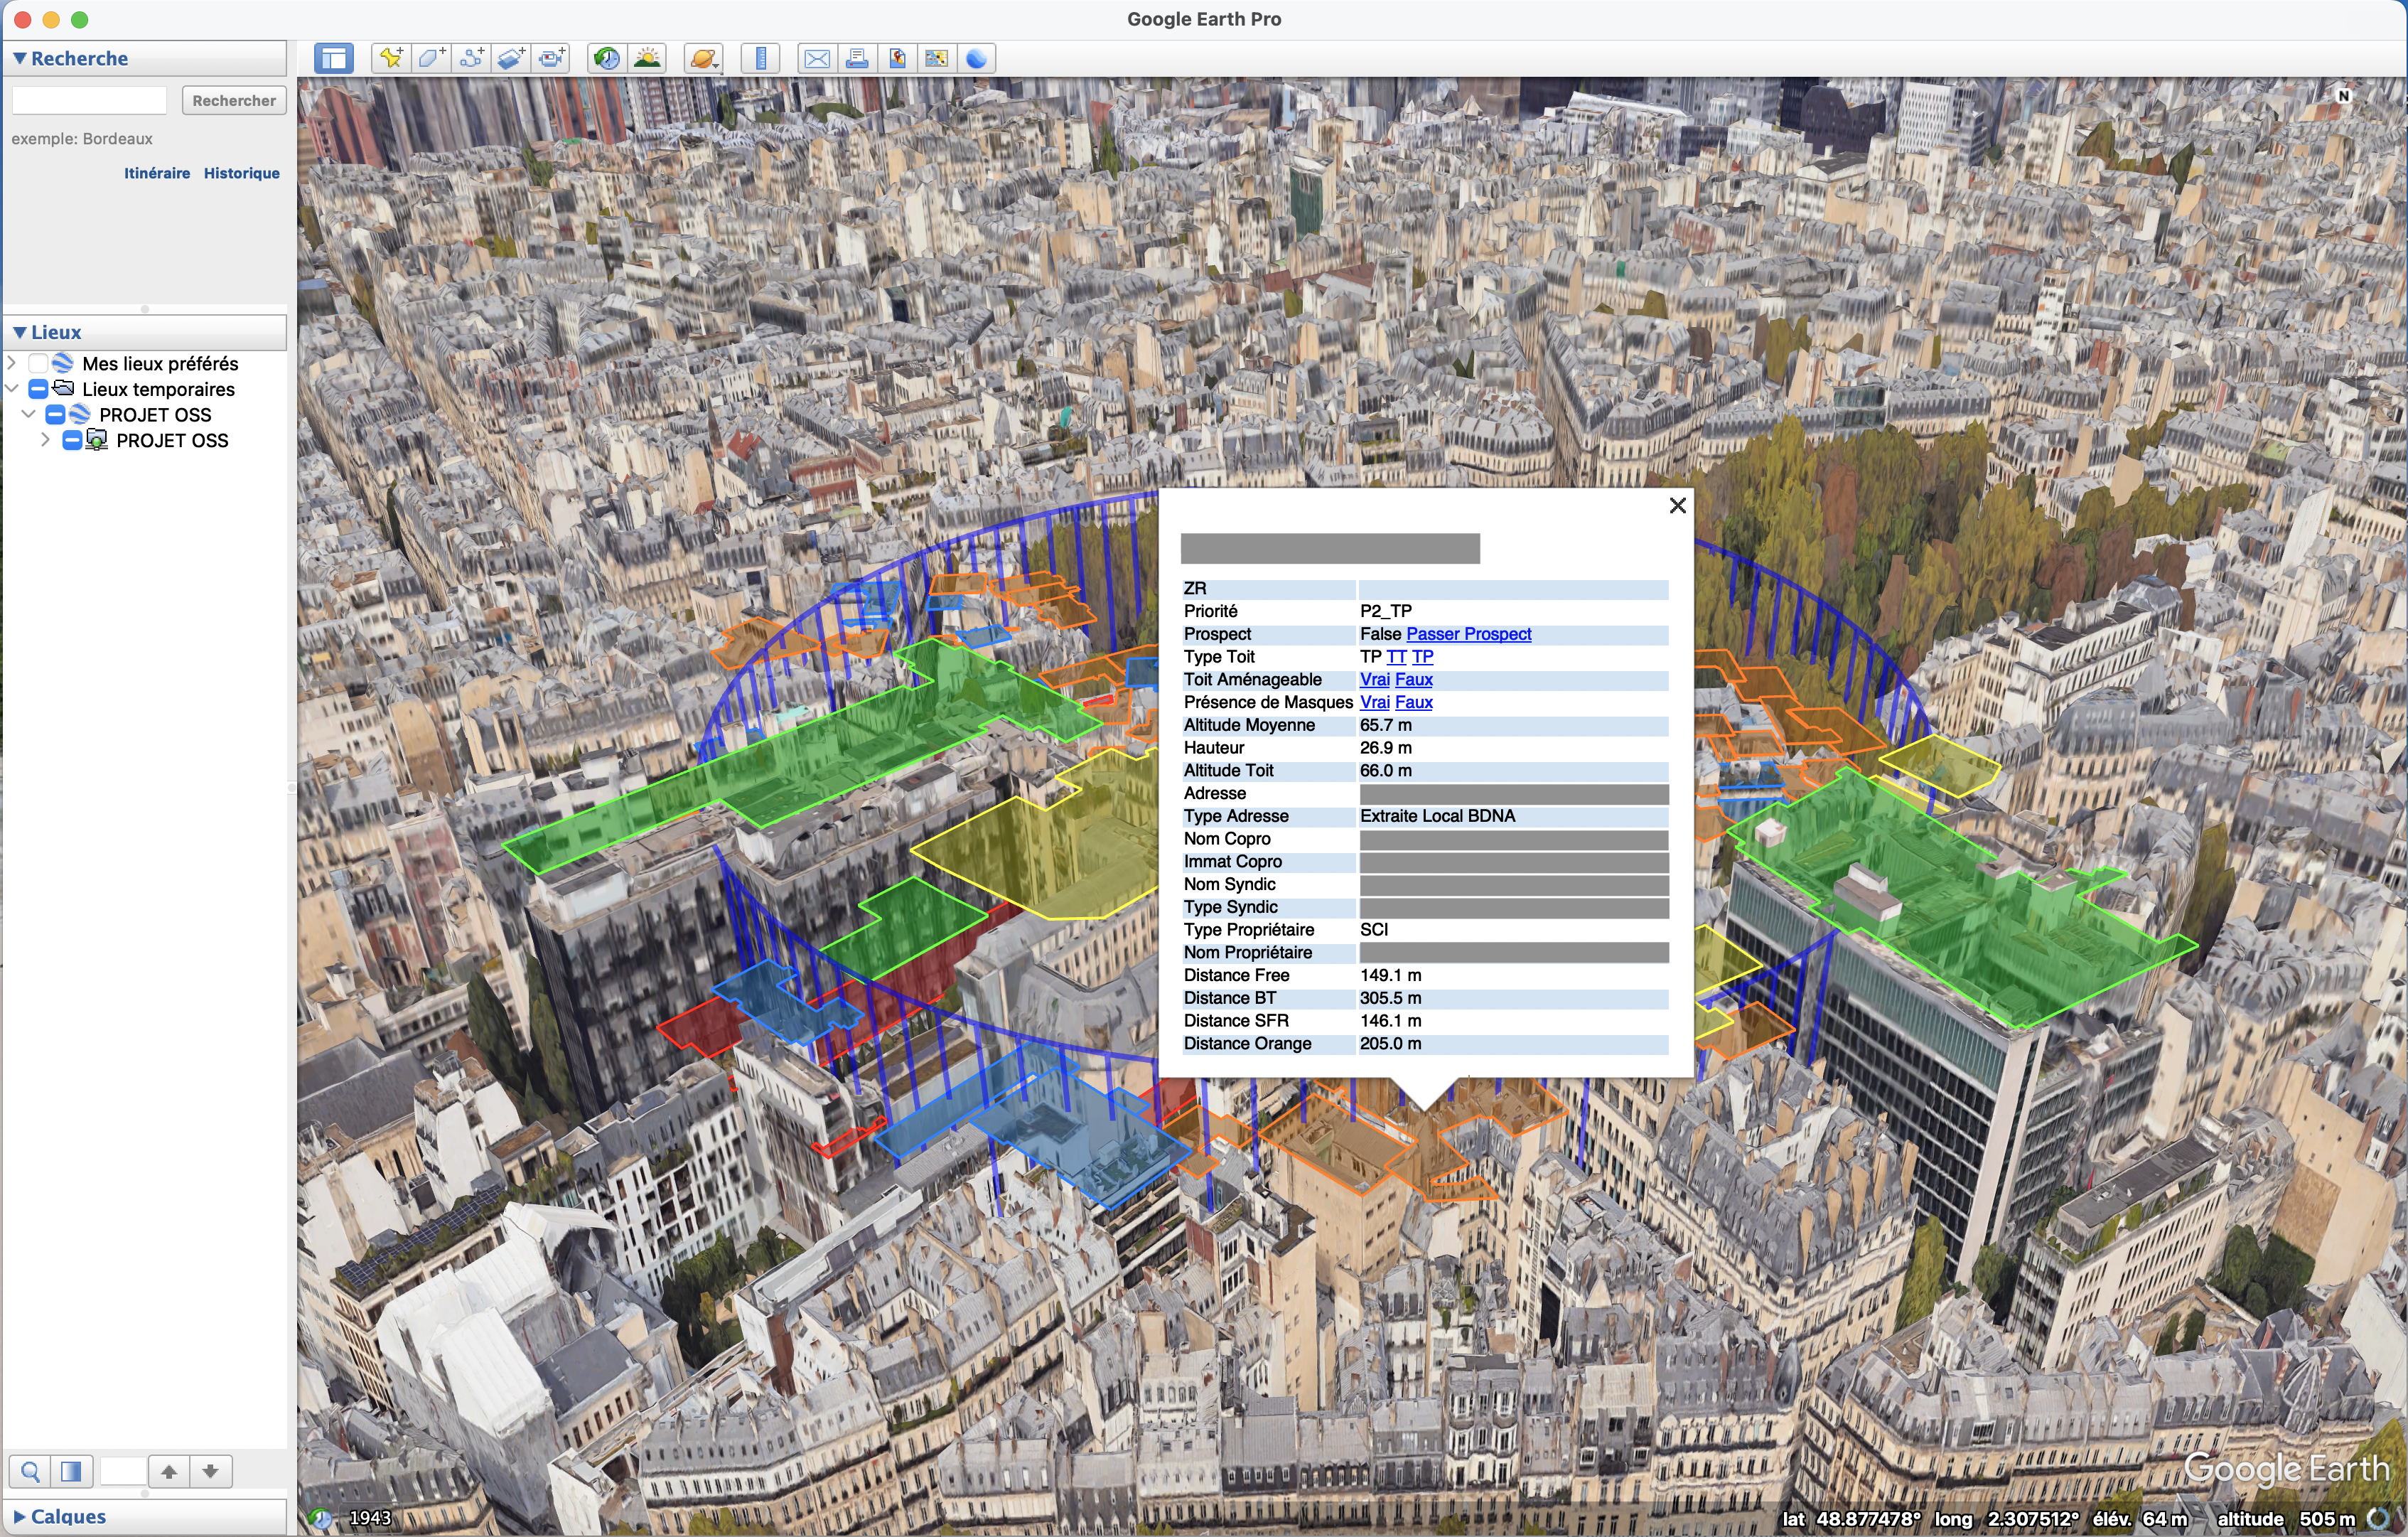This screenshot has height=1537, width=2408.
Task: Click the nested PROJET OSS network icon
Action: (96, 440)
